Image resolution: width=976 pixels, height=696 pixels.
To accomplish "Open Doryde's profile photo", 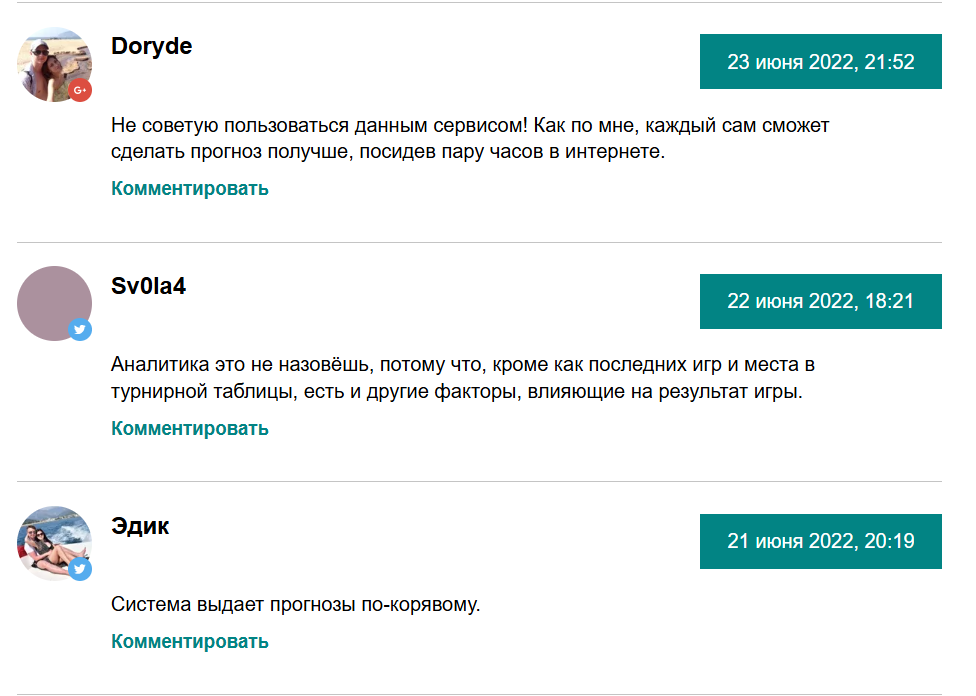I will [x=51, y=61].
